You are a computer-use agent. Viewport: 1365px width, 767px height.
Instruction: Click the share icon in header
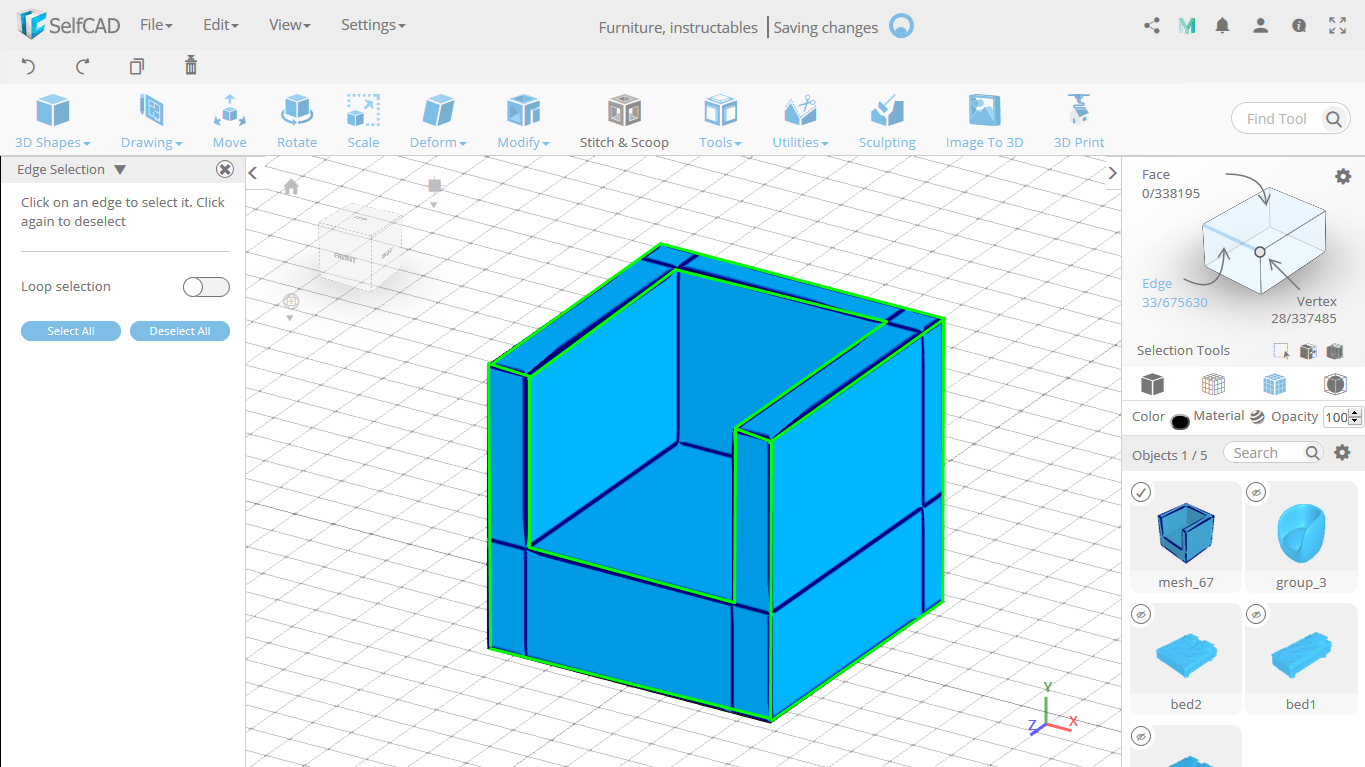point(1152,26)
